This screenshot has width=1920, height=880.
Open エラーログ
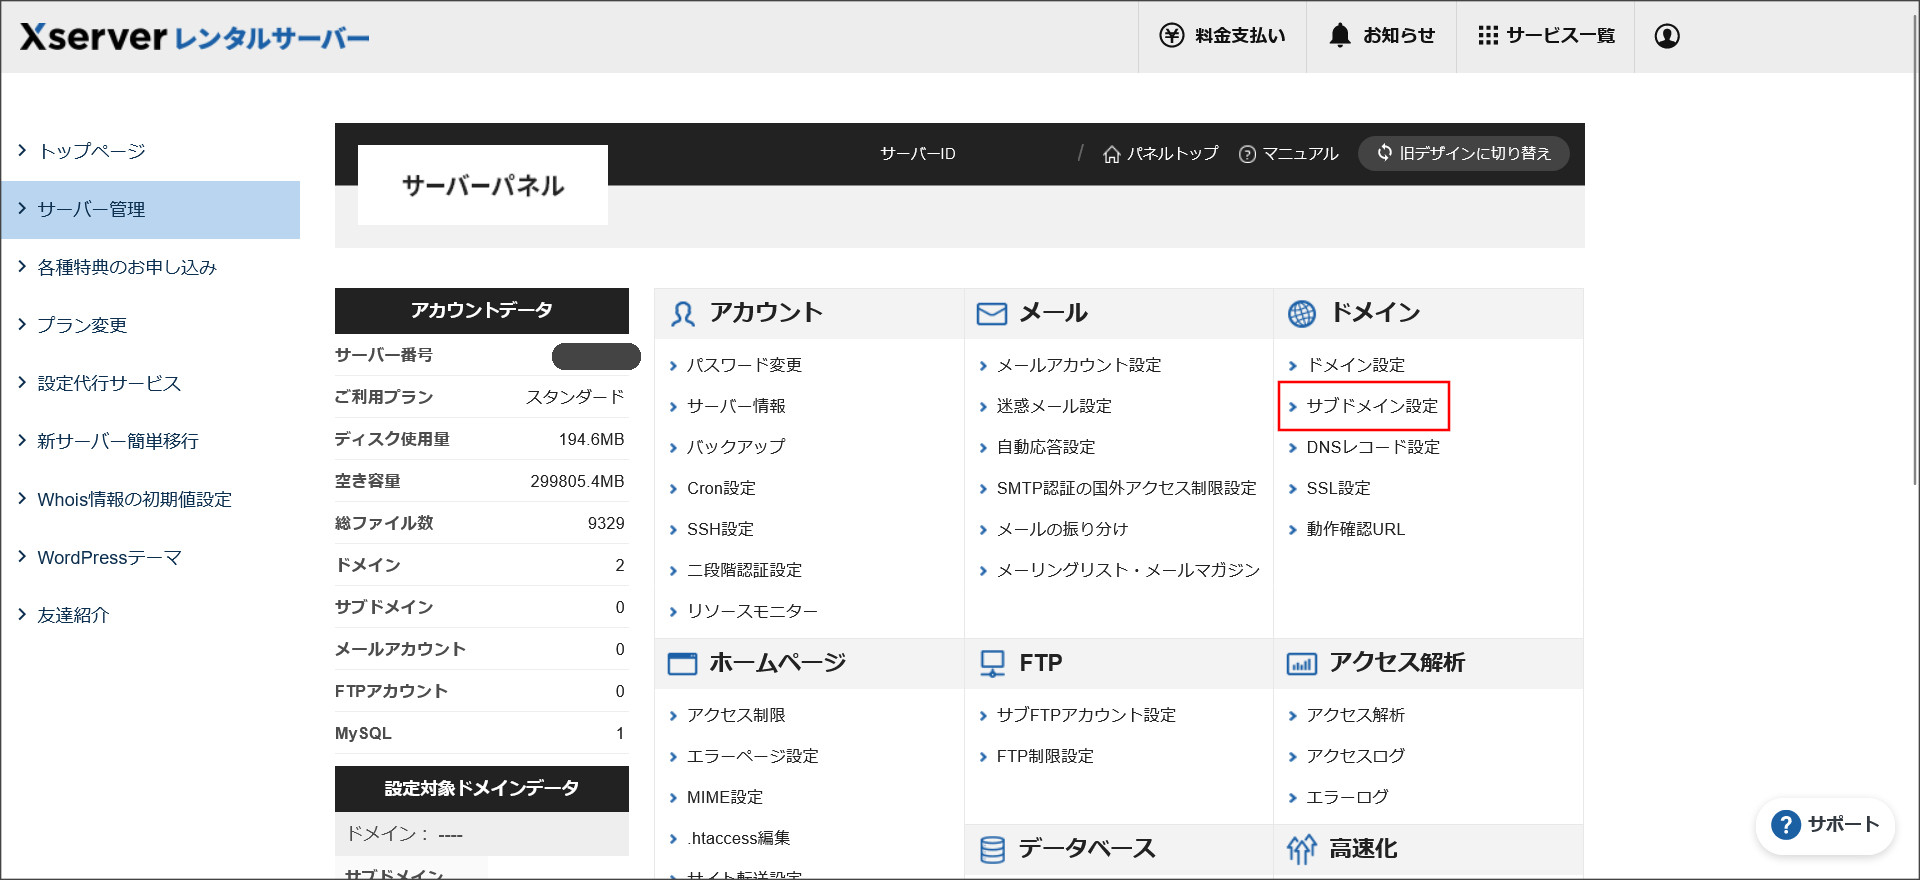1347,797
